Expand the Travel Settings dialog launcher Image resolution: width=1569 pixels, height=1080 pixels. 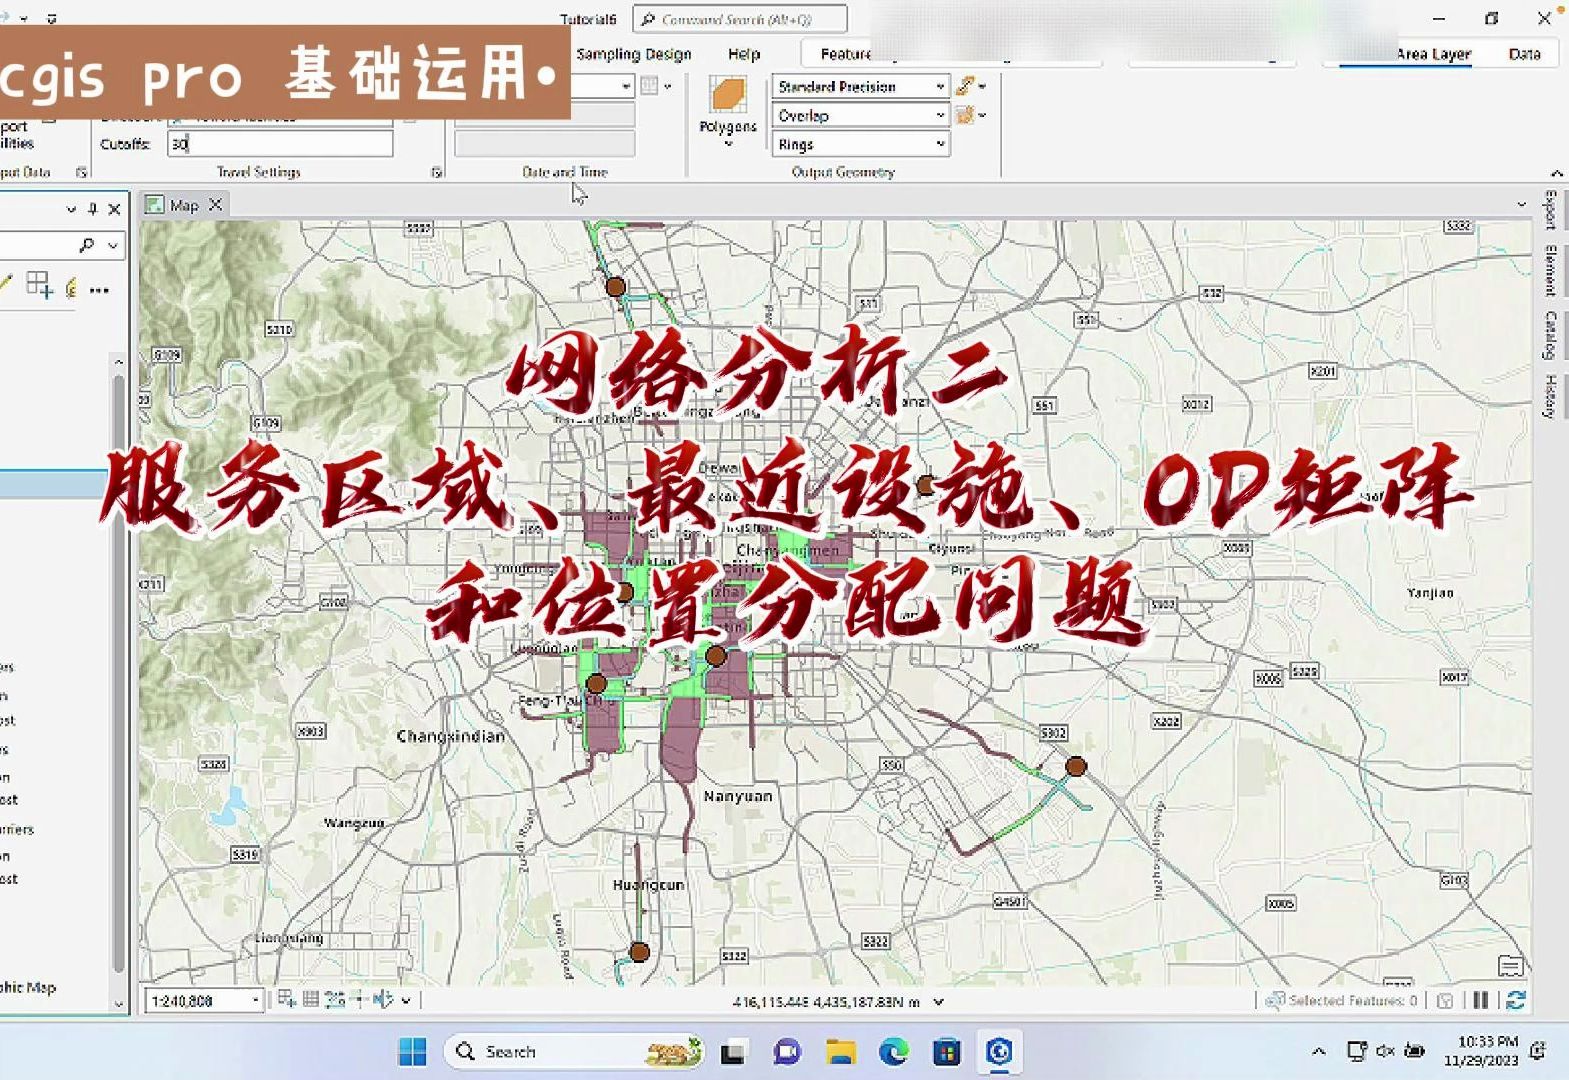[437, 172]
